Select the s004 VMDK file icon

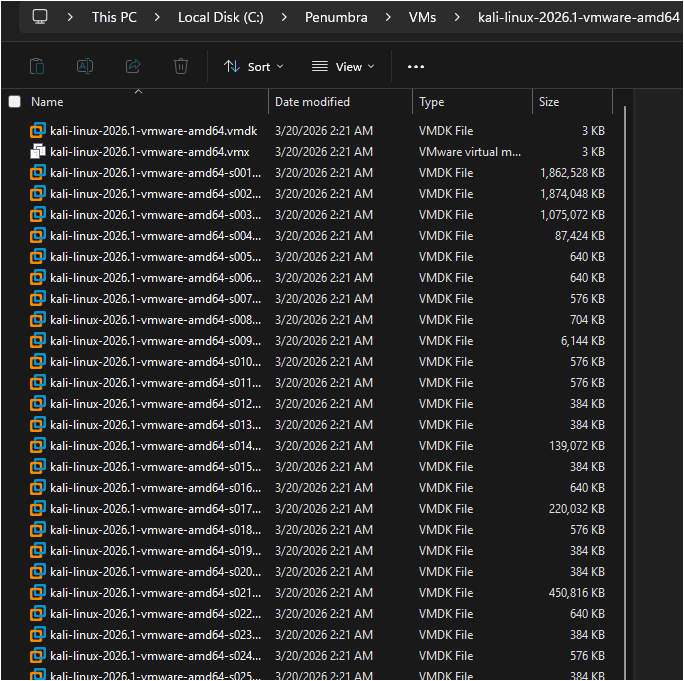click(x=38, y=236)
